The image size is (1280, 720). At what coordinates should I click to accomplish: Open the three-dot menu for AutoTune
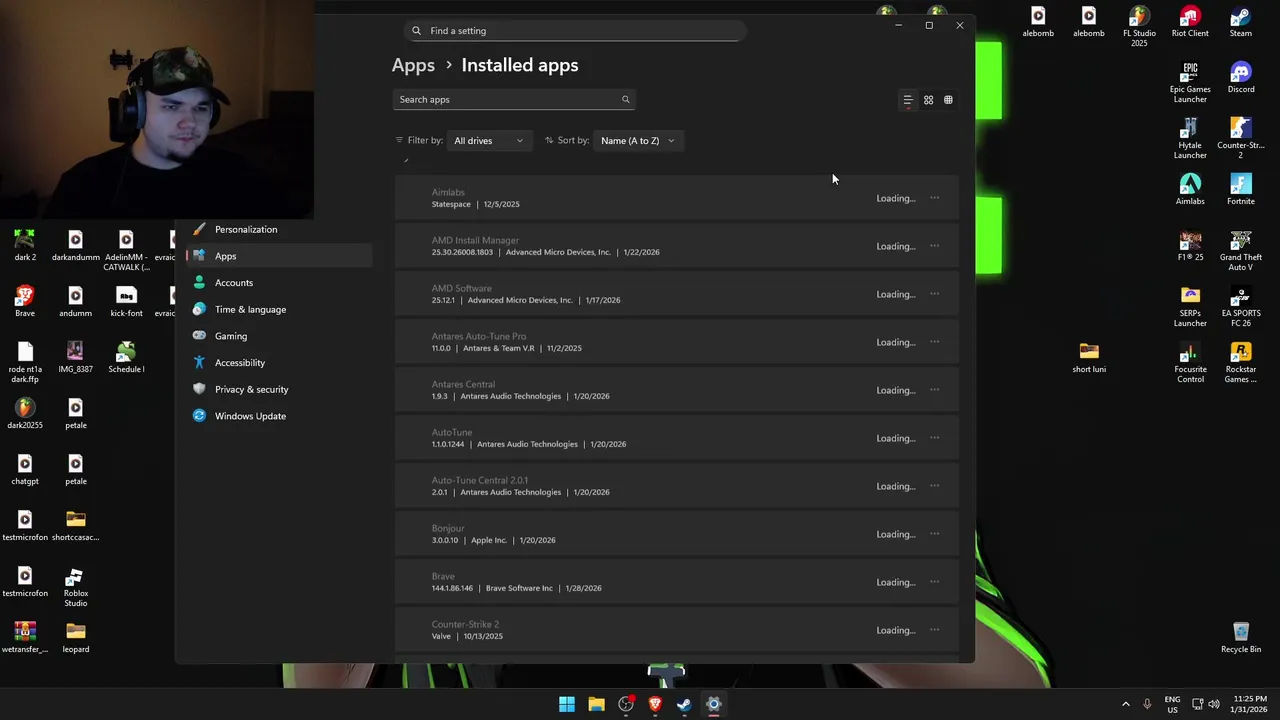tap(934, 438)
